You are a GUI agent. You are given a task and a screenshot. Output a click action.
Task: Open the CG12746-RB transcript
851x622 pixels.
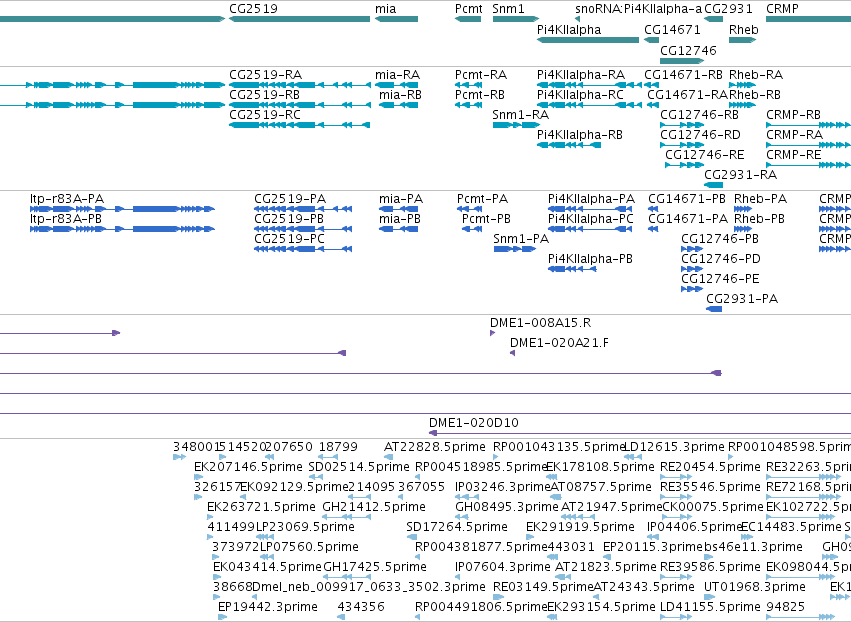[682, 125]
